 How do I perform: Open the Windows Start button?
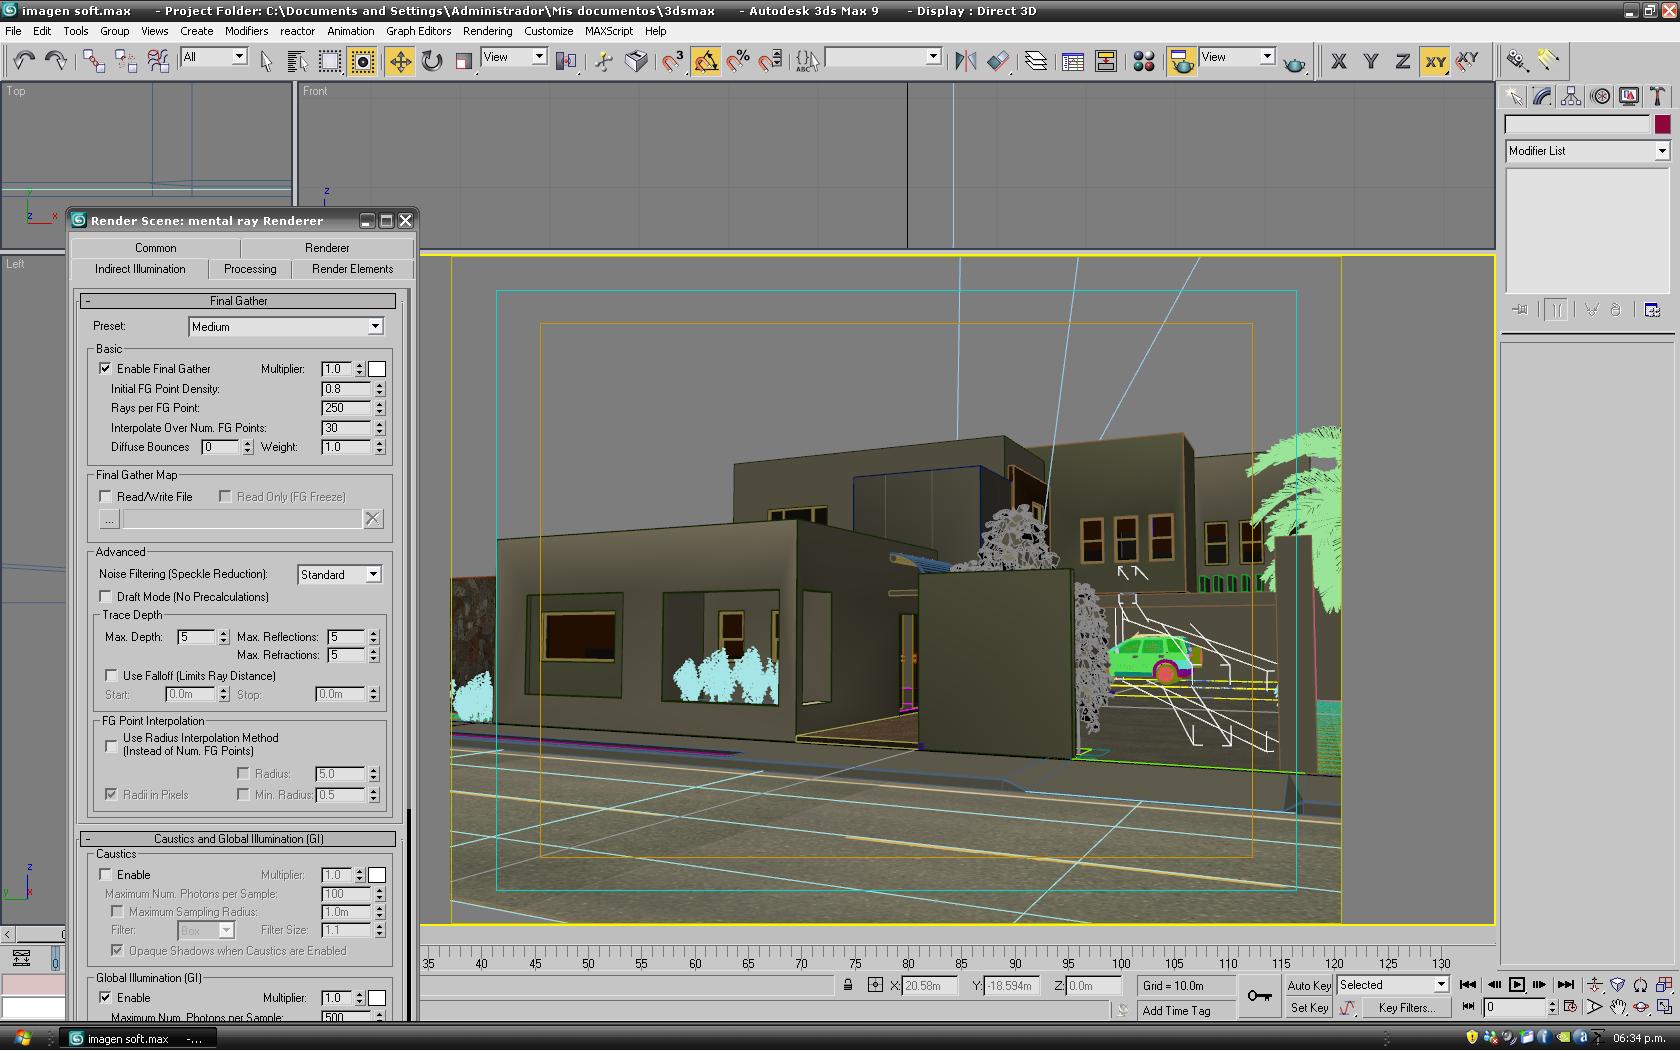tap(22, 1038)
